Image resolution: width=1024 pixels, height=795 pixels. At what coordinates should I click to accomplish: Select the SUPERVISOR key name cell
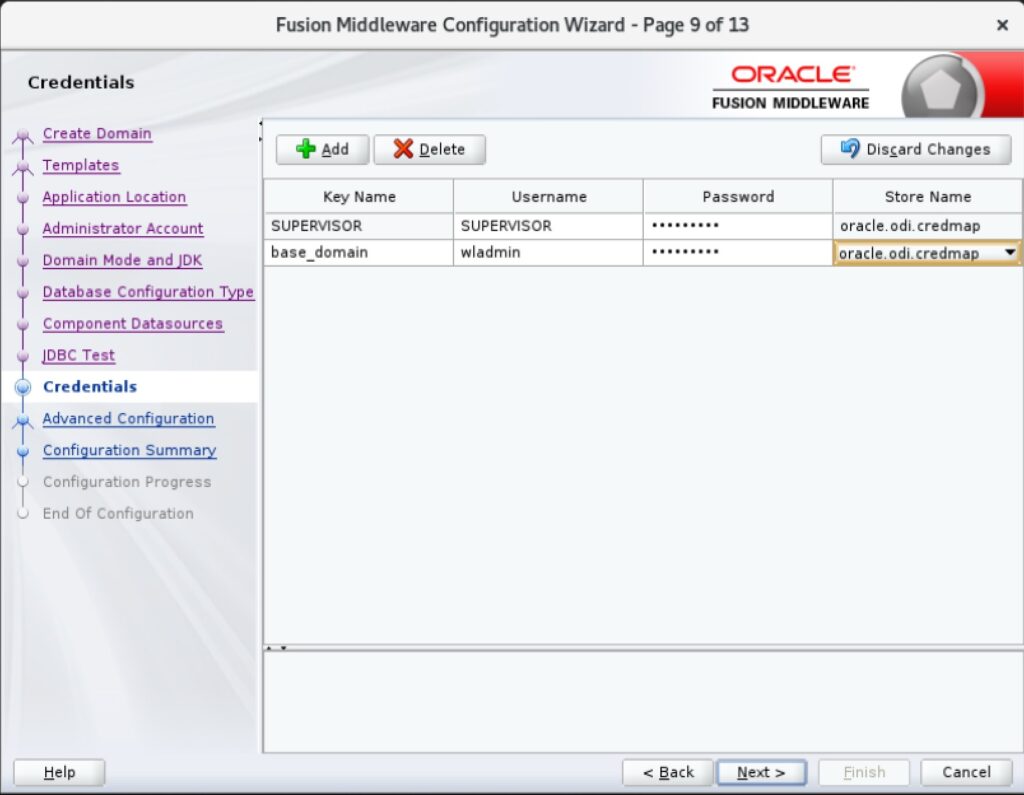(359, 226)
